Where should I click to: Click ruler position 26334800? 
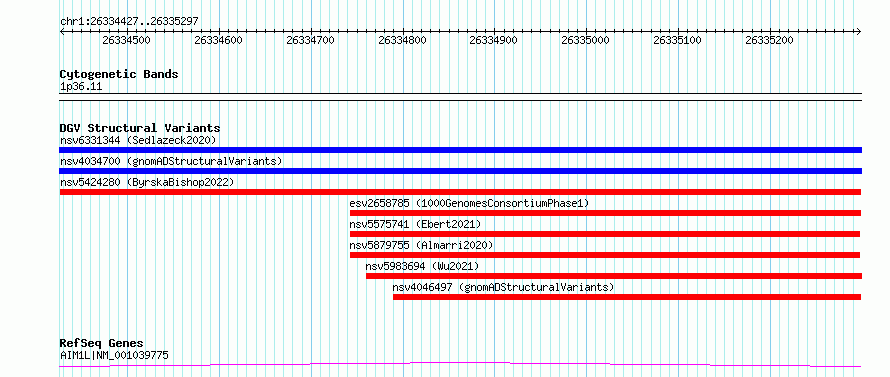402,40
